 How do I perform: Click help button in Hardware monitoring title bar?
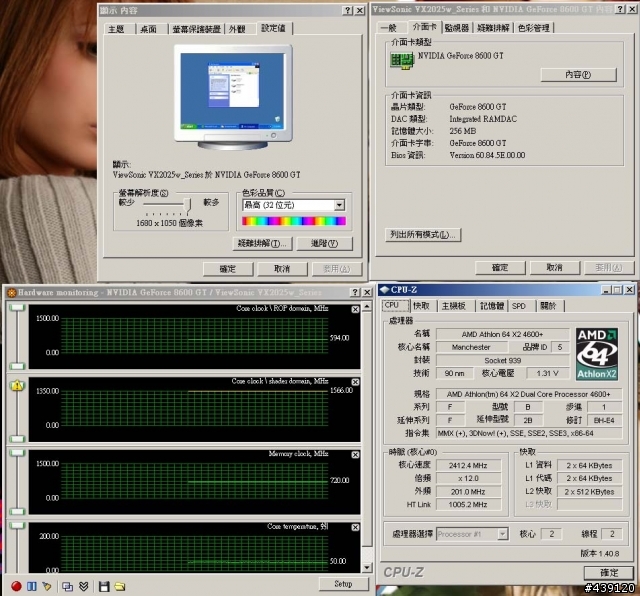click(355, 292)
